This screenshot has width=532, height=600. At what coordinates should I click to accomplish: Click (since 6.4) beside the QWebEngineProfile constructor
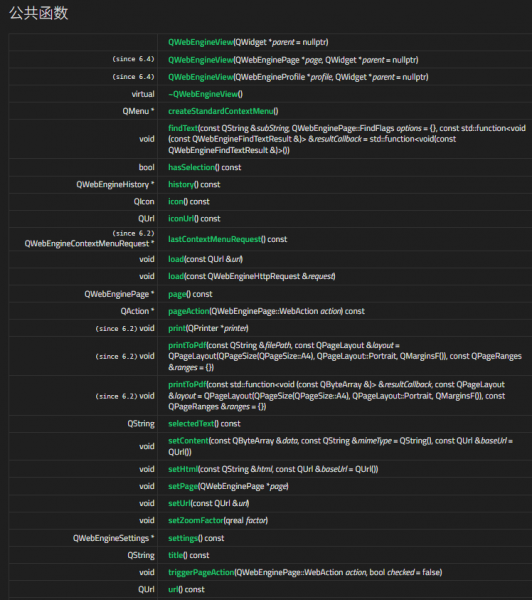pyautogui.click(x=134, y=77)
